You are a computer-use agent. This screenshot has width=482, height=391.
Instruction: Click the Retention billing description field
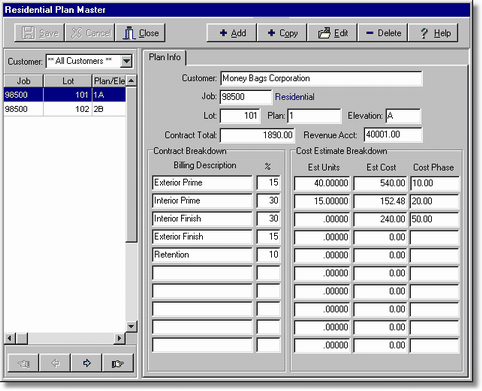(202, 255)
